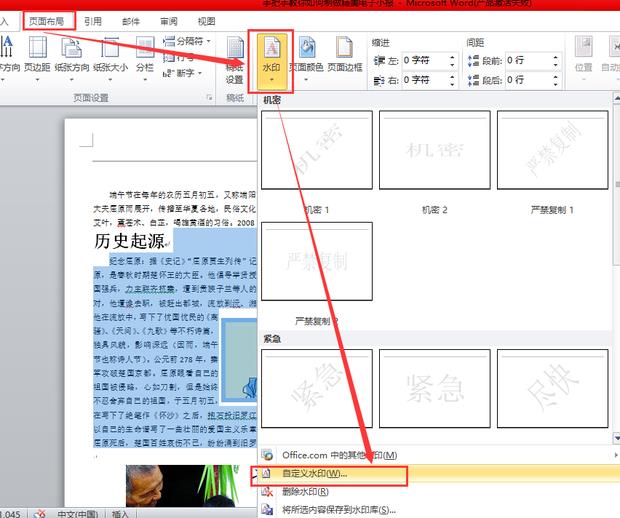Select the 尽快 watermark thumbnail
Screen dimensions: 620x518
point(552,388)
